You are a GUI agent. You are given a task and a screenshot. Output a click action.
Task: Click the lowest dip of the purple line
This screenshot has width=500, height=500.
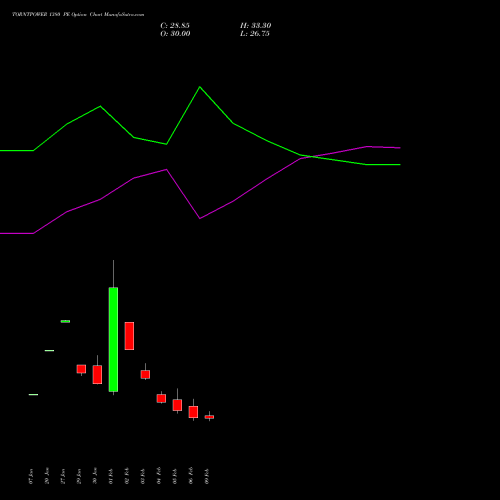tap(200, 218)
